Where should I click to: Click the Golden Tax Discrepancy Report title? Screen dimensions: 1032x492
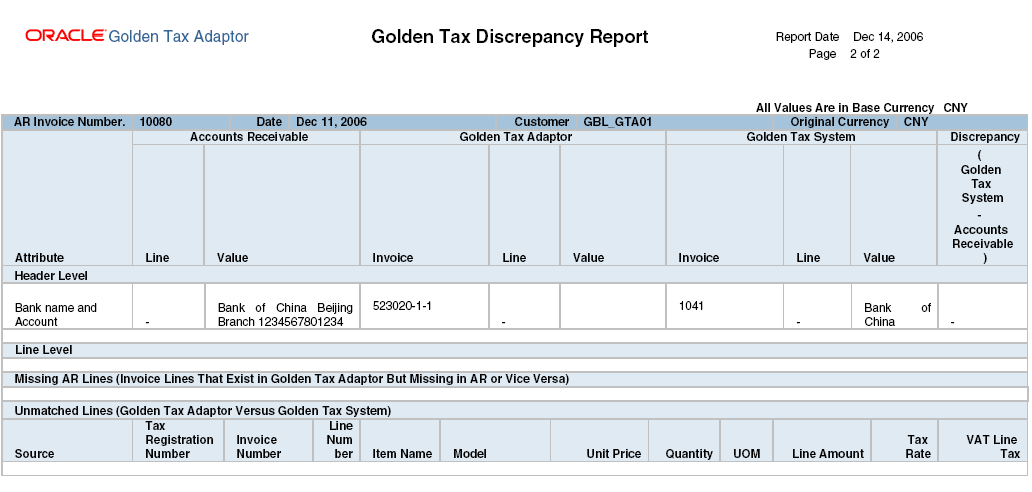tap(509, 37)
